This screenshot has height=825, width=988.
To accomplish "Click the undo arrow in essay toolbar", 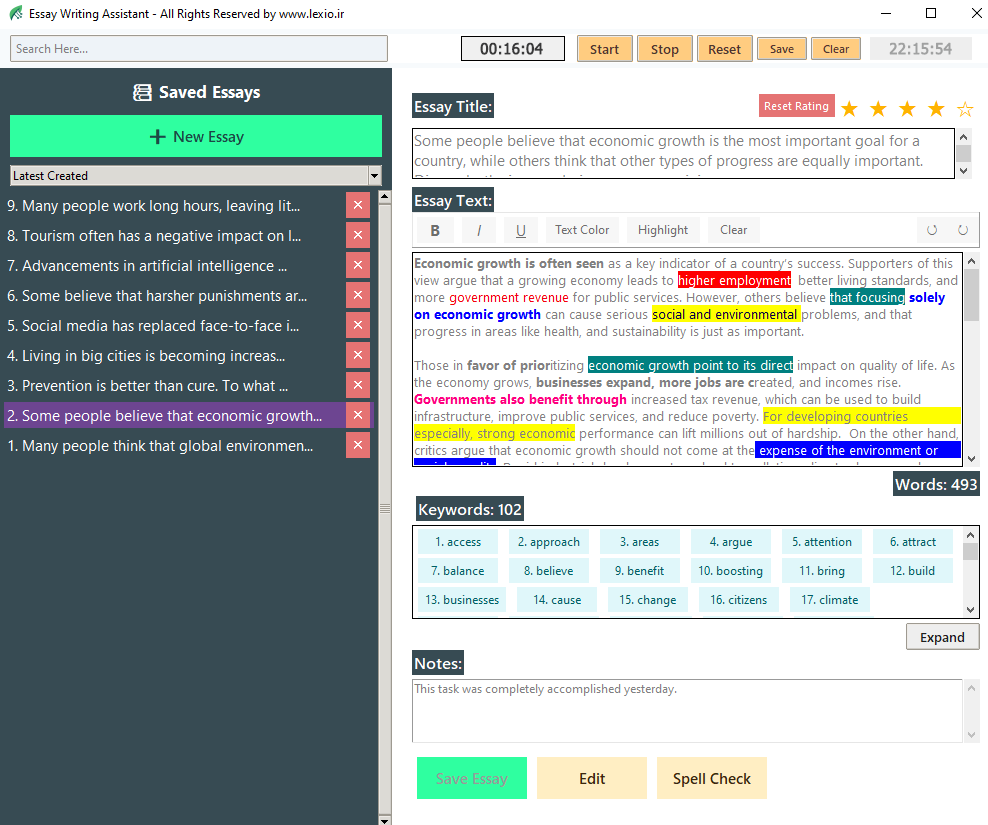I will point(932,230).
